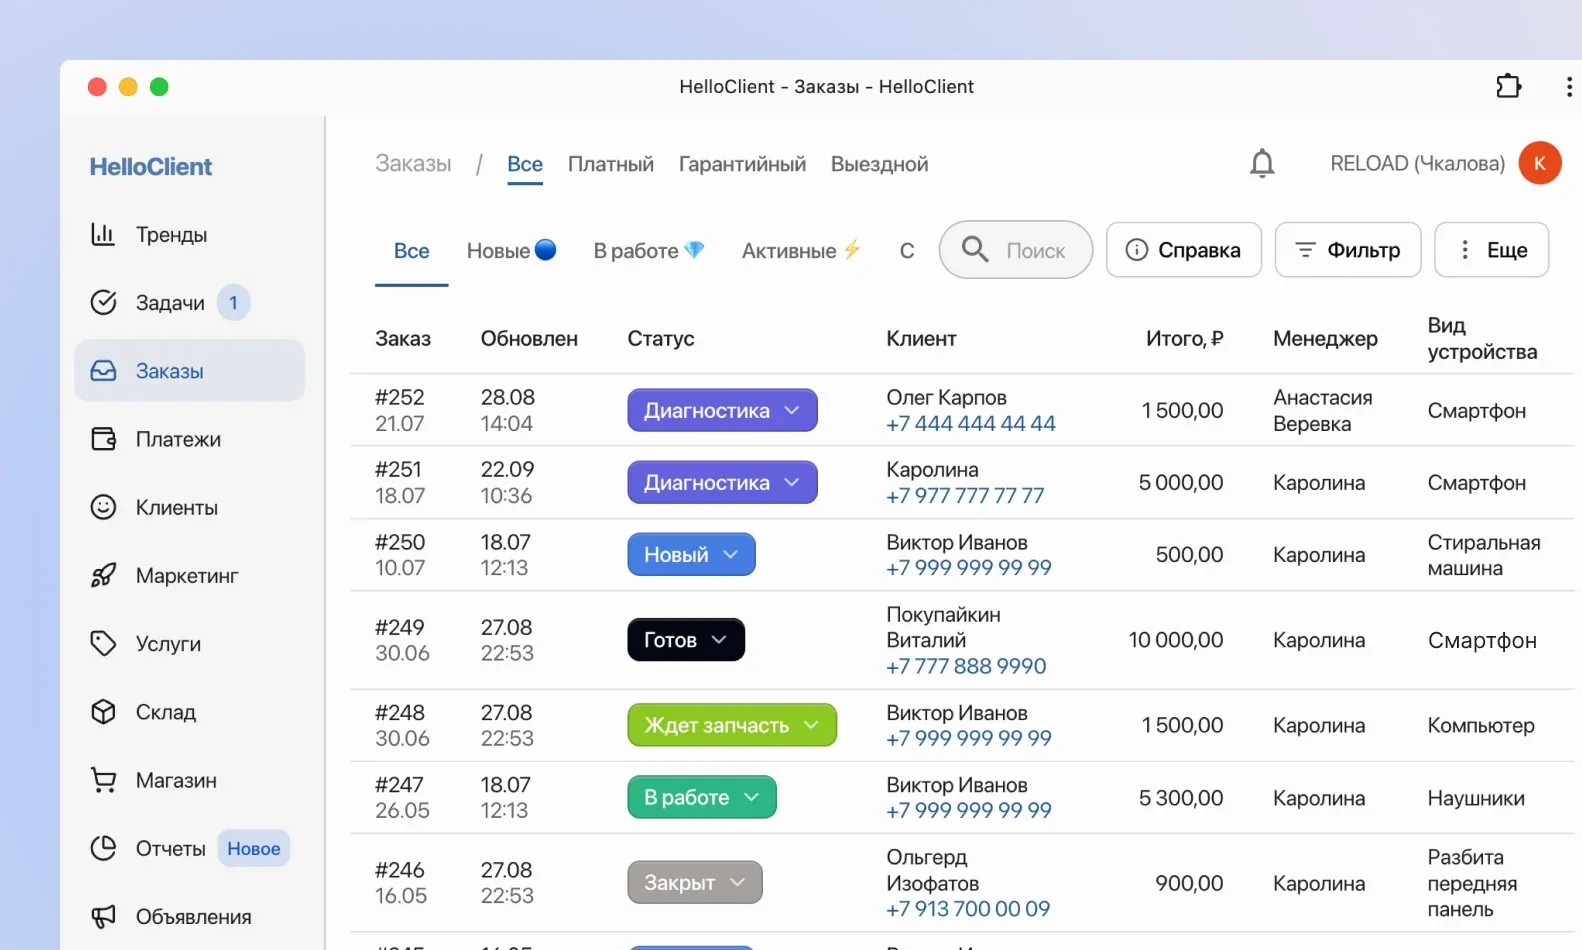
Task: Click the Маркетинг rocket icon
Action: (x=103, y=575)
